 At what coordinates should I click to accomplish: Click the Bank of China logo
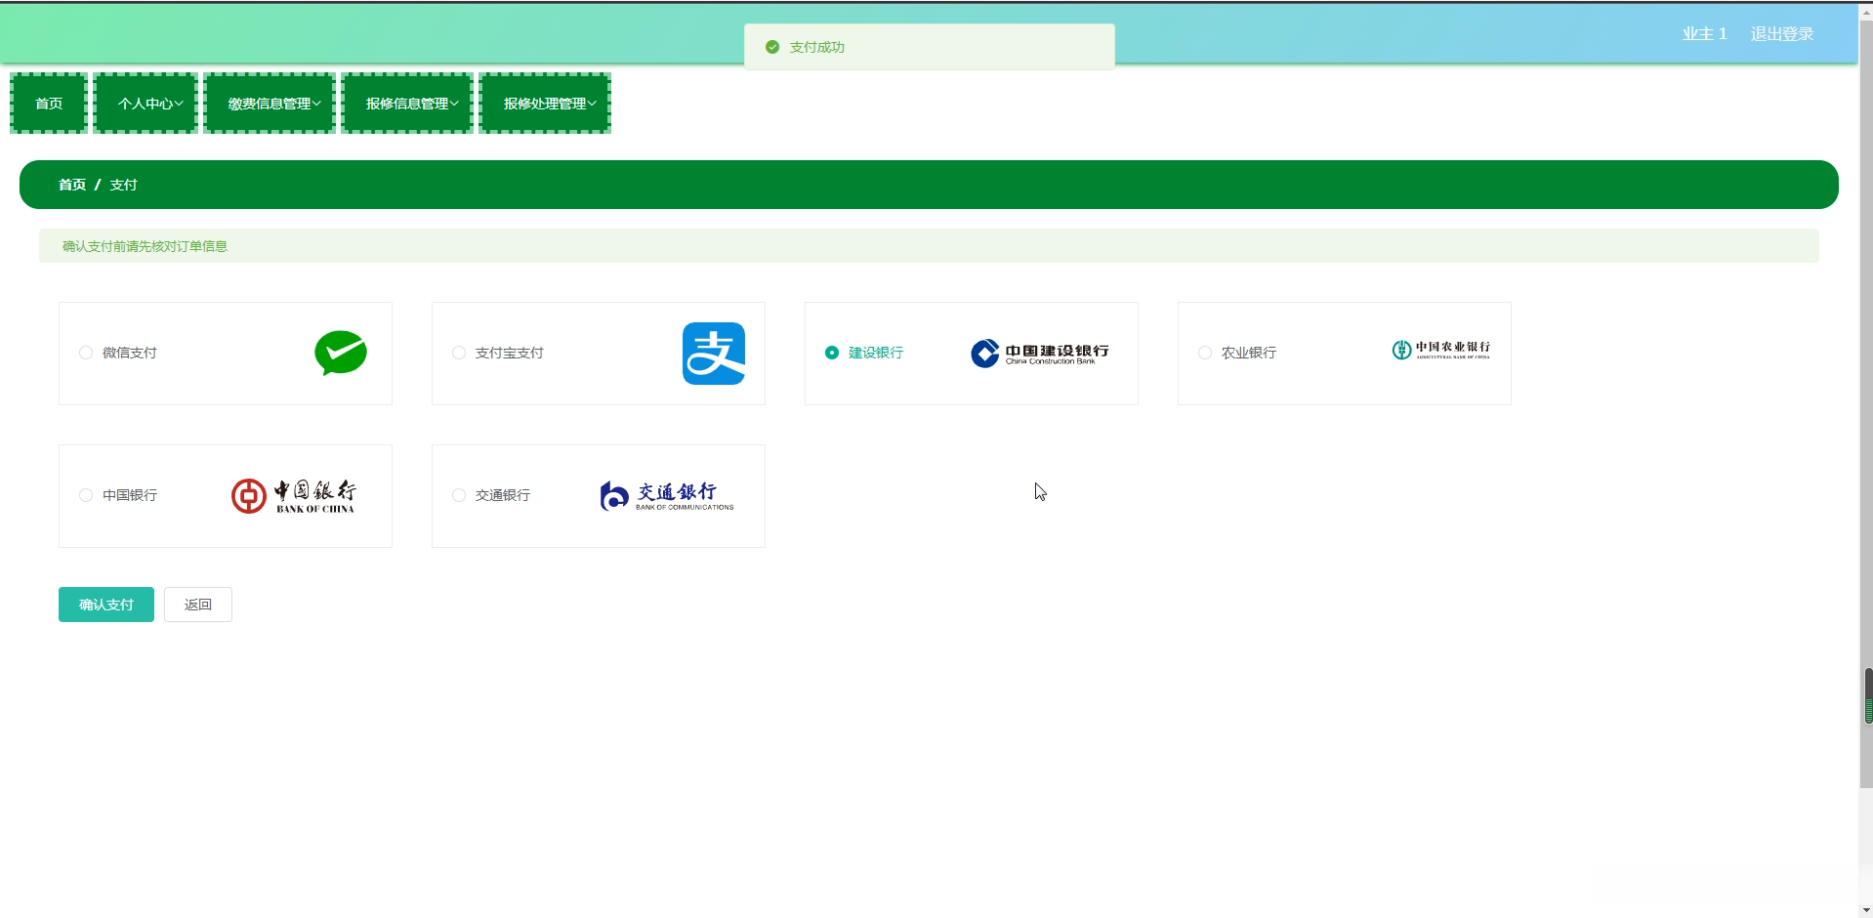click(293, 495)
